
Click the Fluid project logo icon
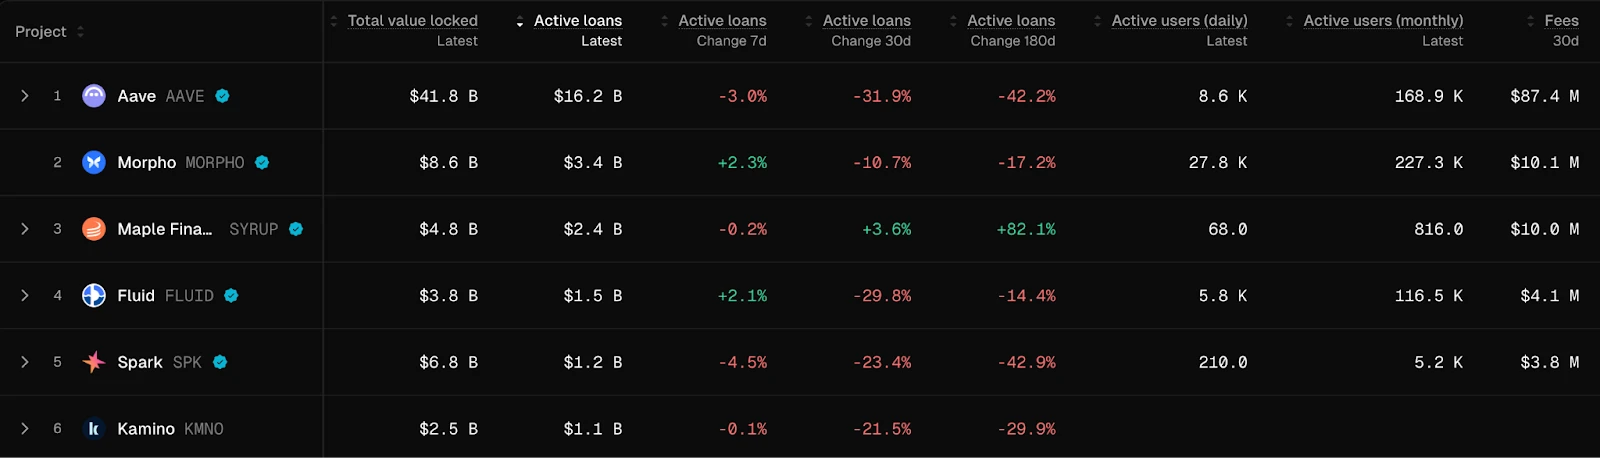click(x=94, y=296)
